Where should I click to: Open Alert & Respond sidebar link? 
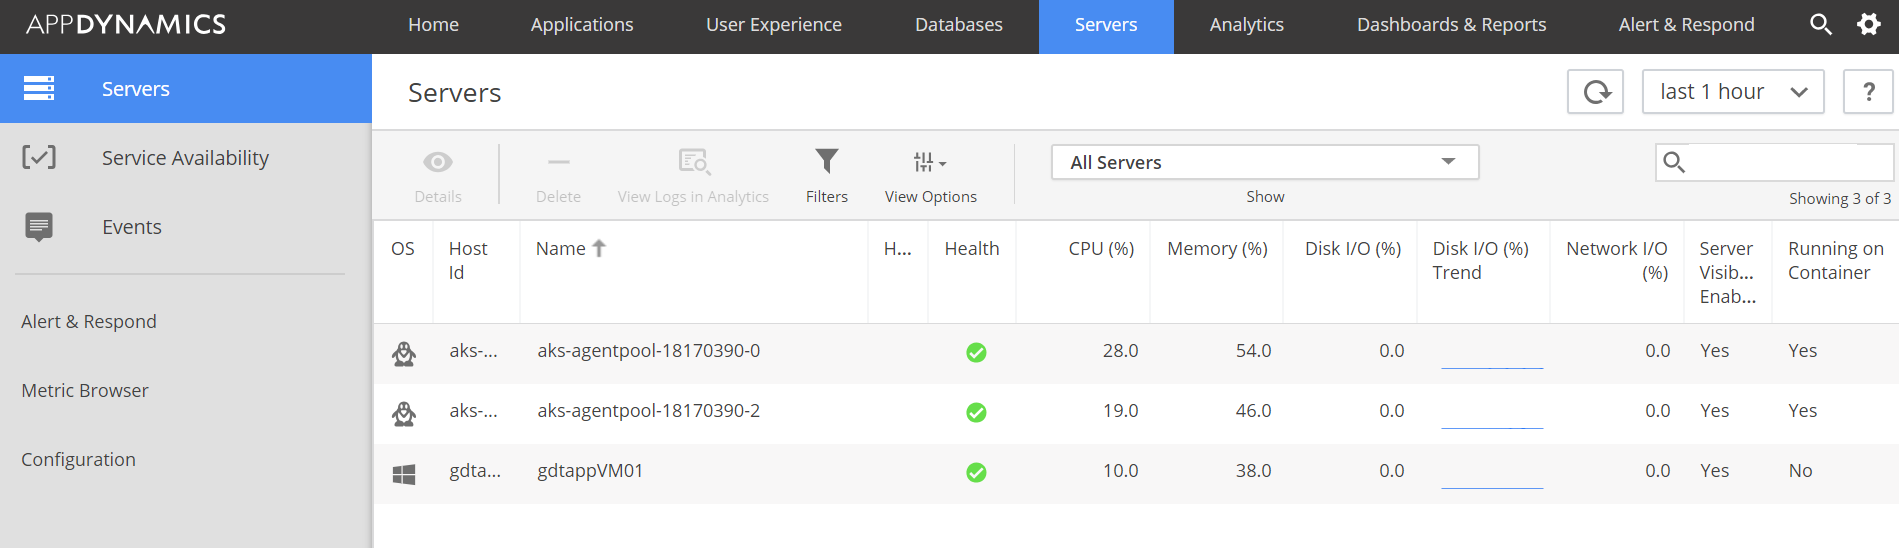point(89,321)
